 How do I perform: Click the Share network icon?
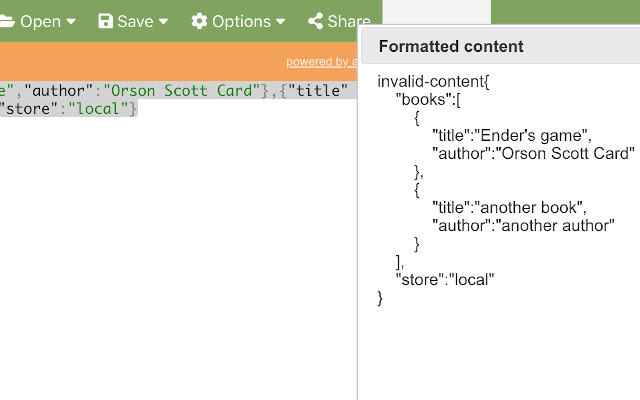click(316, 21)
